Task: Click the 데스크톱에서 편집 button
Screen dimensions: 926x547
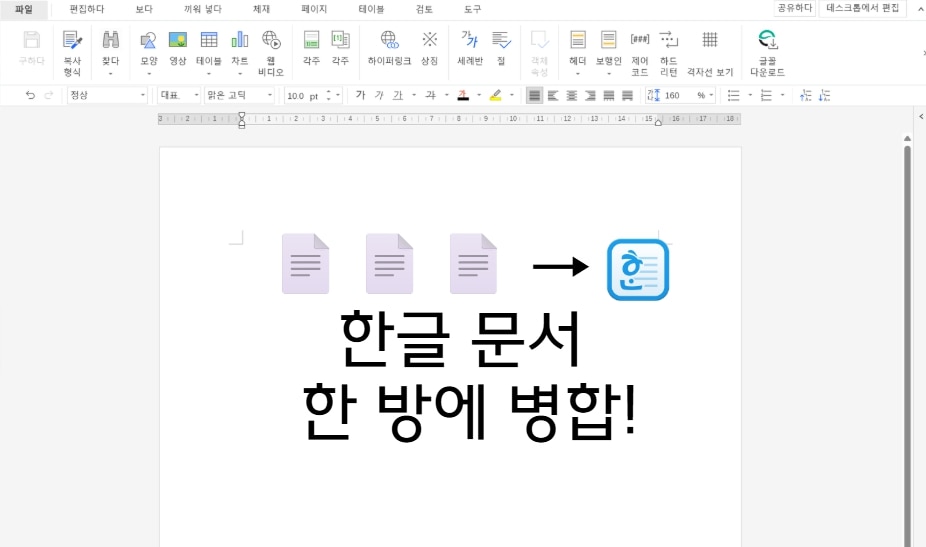Action: pyautogui.click(x=862, y=8)
